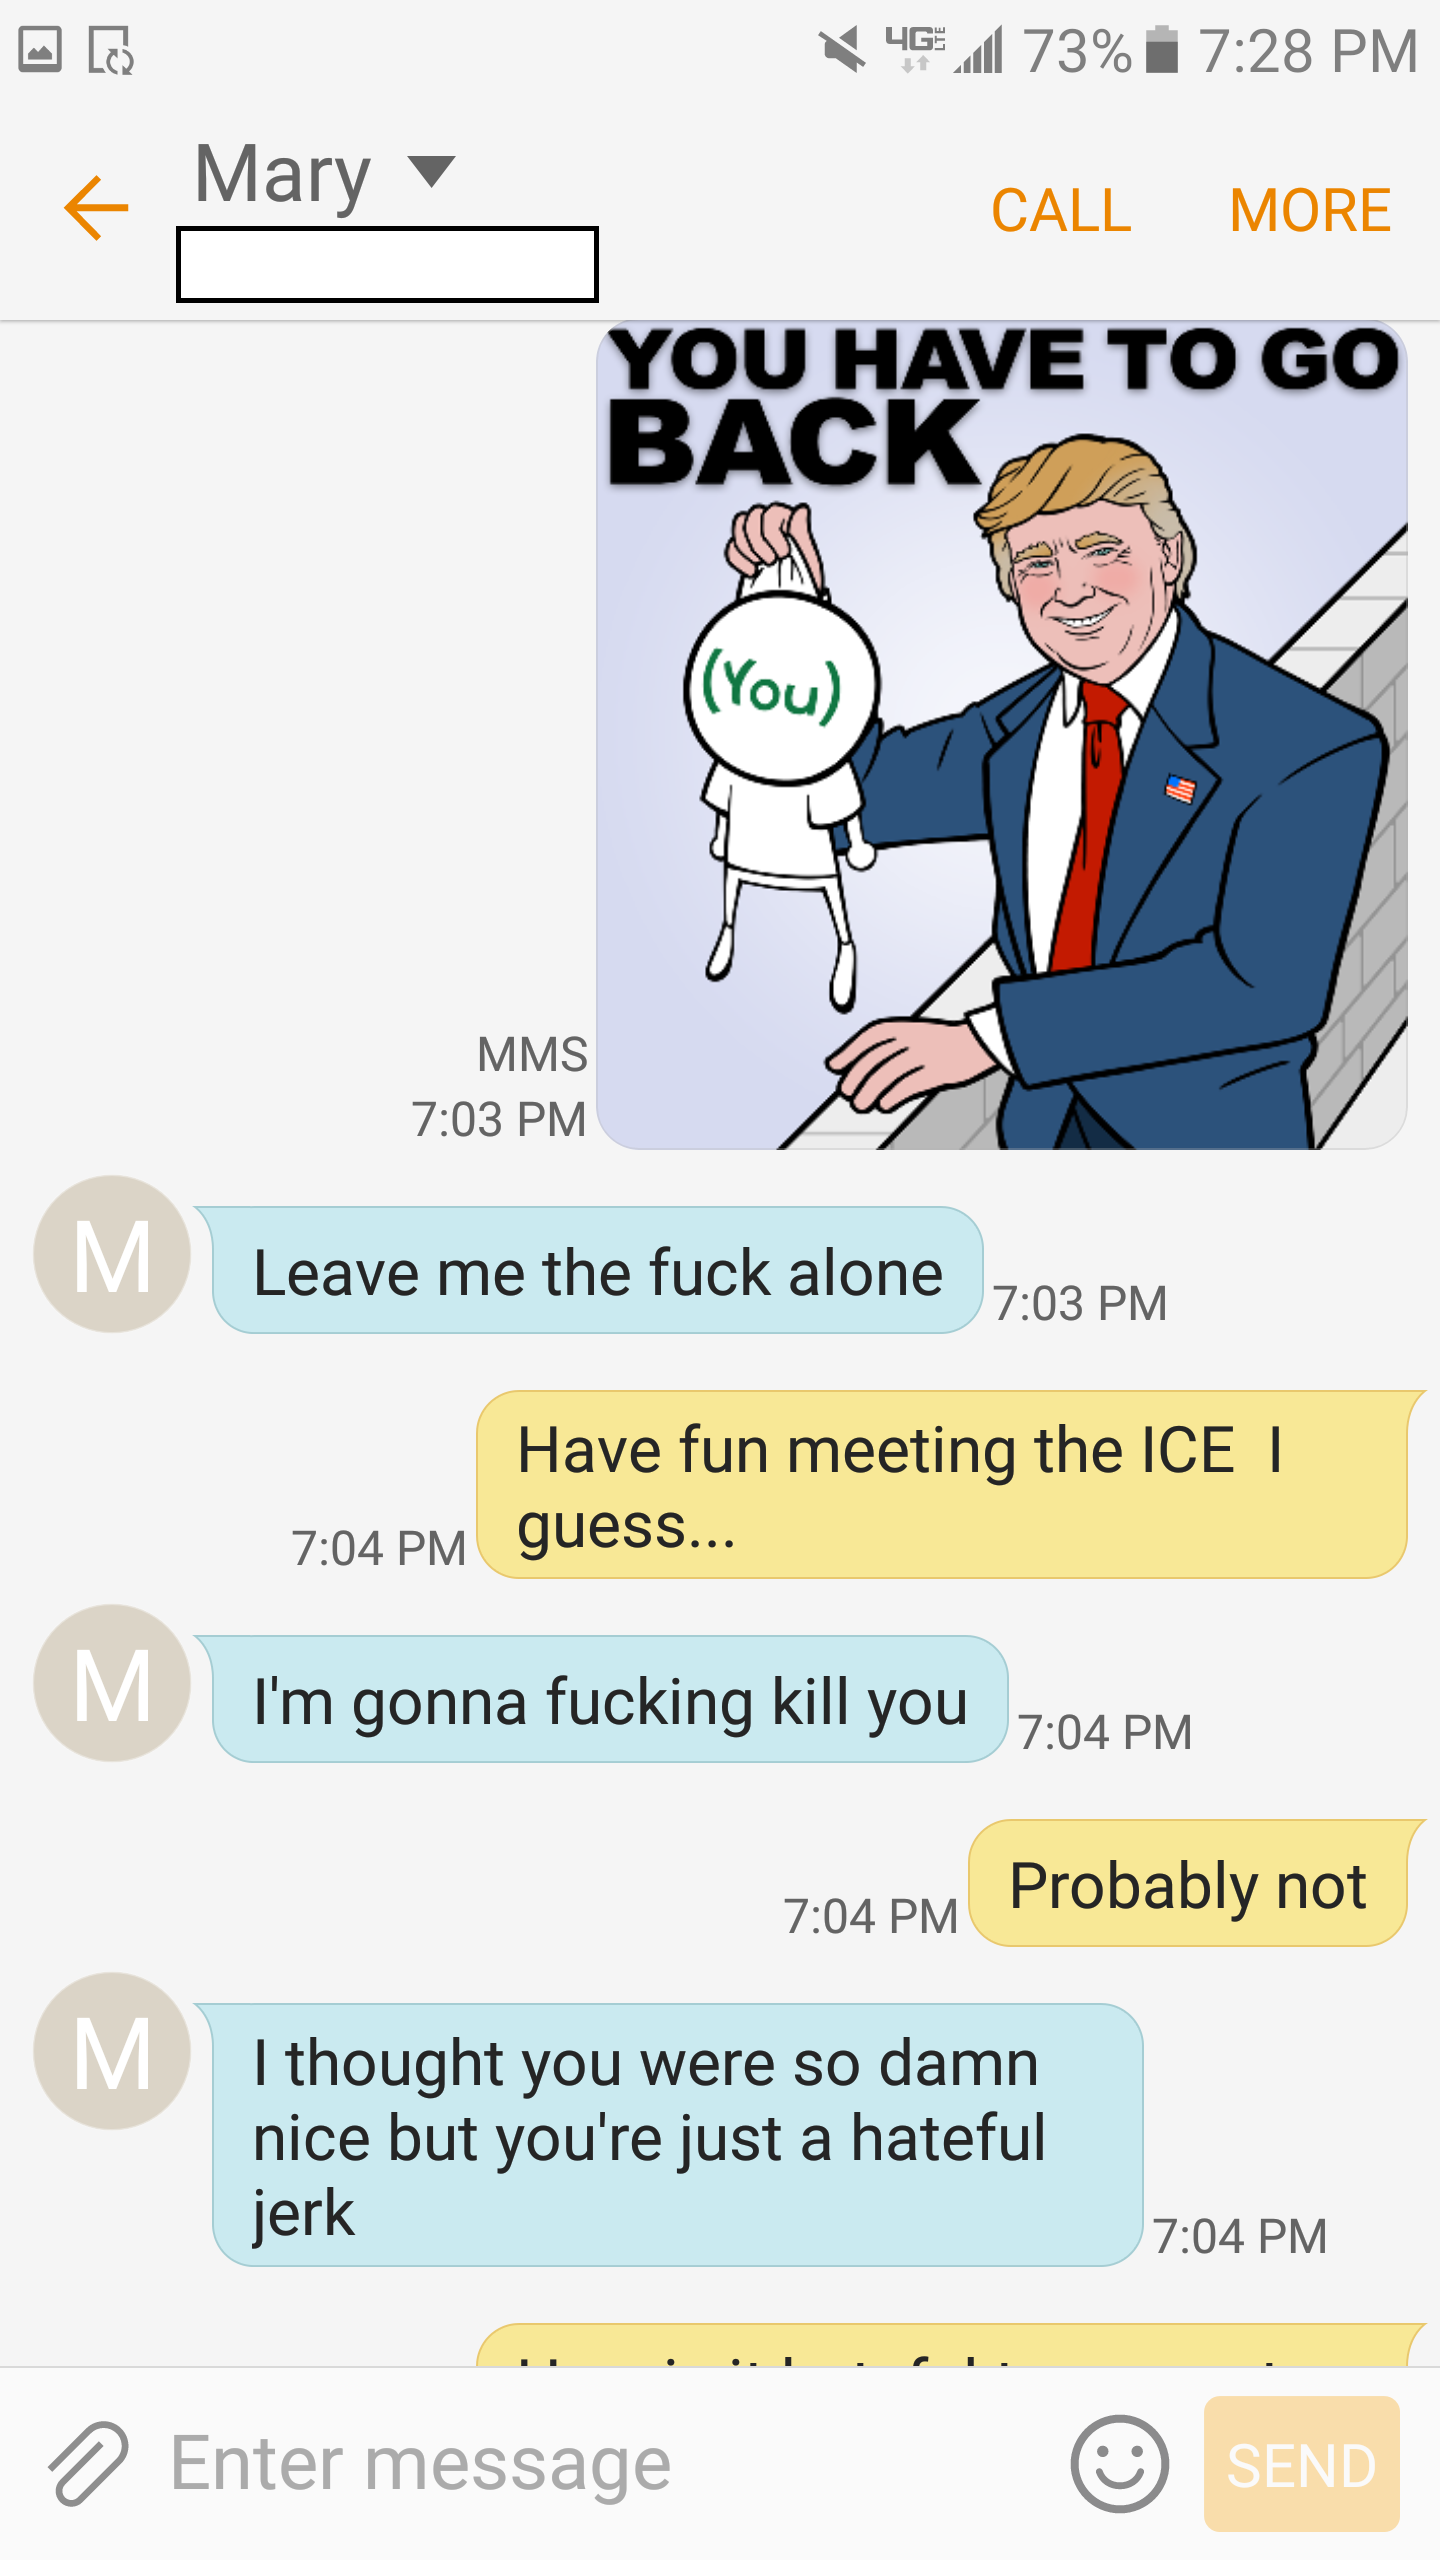Tap the "Have fun meeting the ICE" message

pos(942,1485)
